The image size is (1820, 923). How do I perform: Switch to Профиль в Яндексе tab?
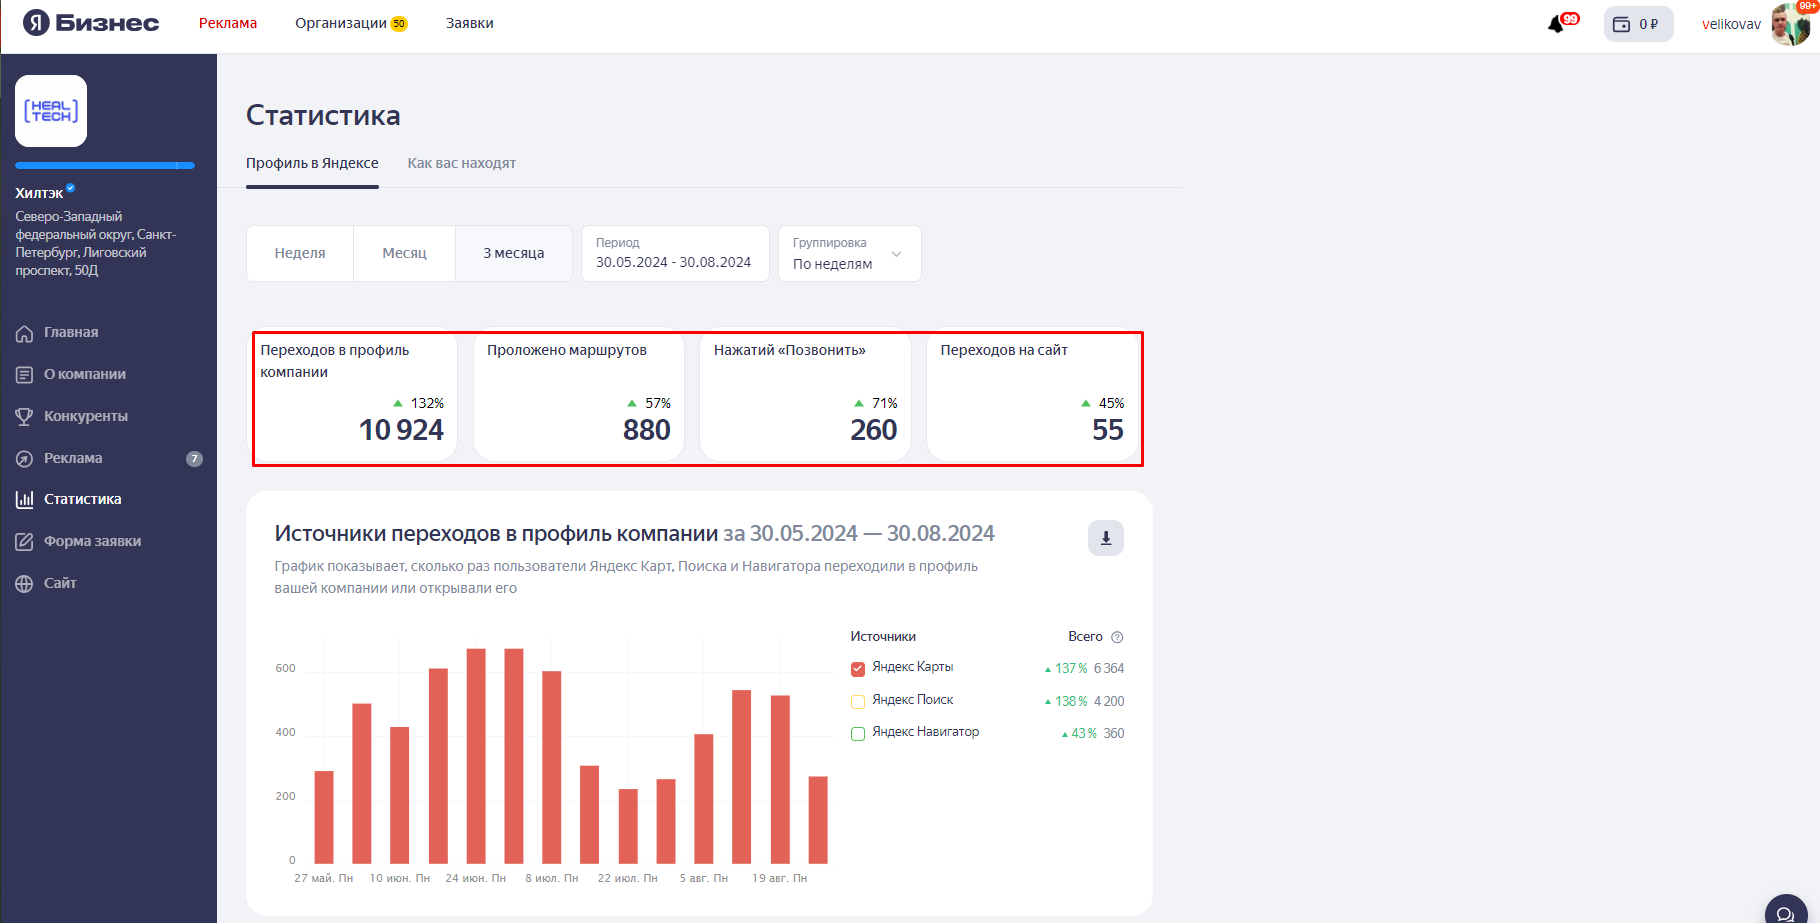point(312,163)
